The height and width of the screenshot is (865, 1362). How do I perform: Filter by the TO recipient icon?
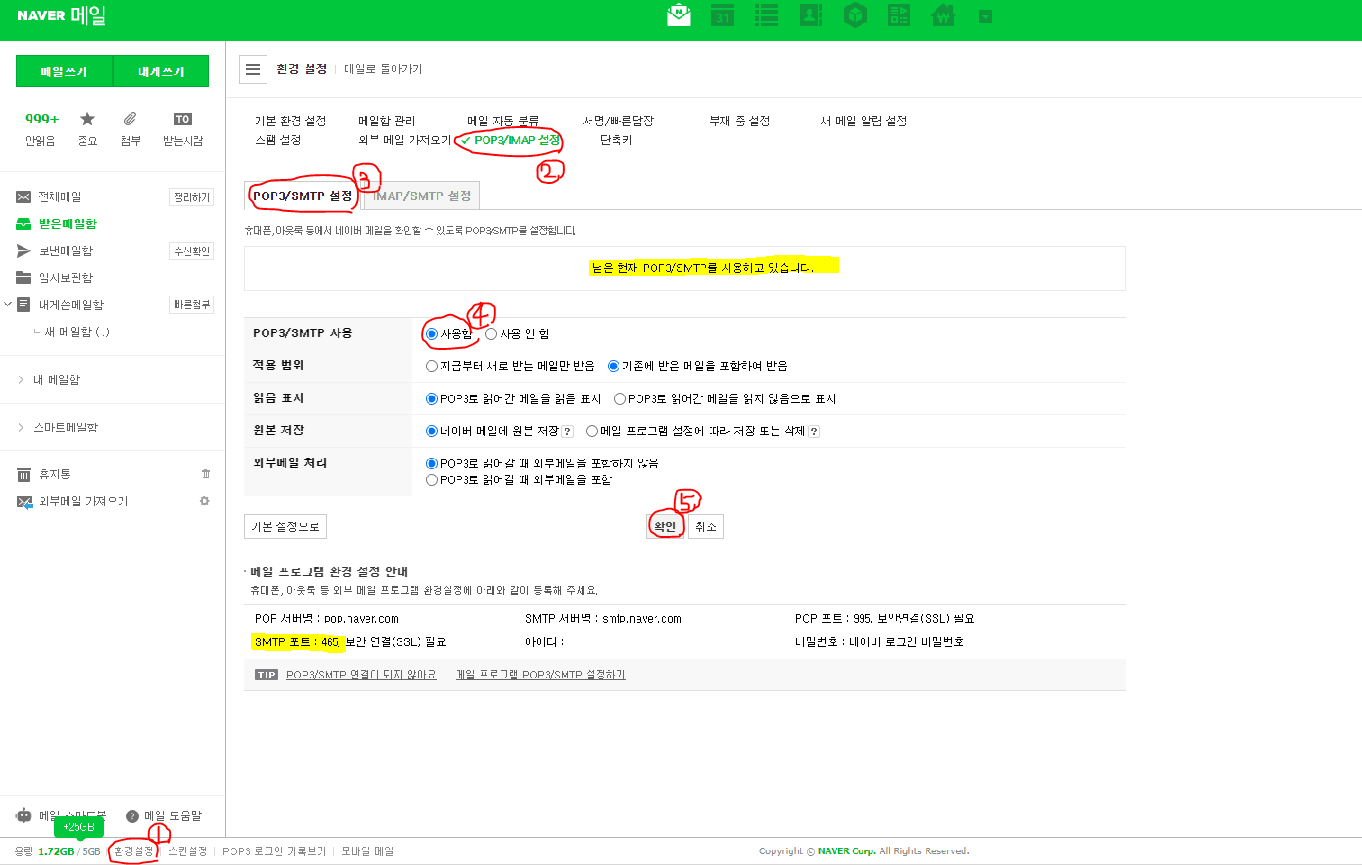pyautogui.click(x=182, y=119)
